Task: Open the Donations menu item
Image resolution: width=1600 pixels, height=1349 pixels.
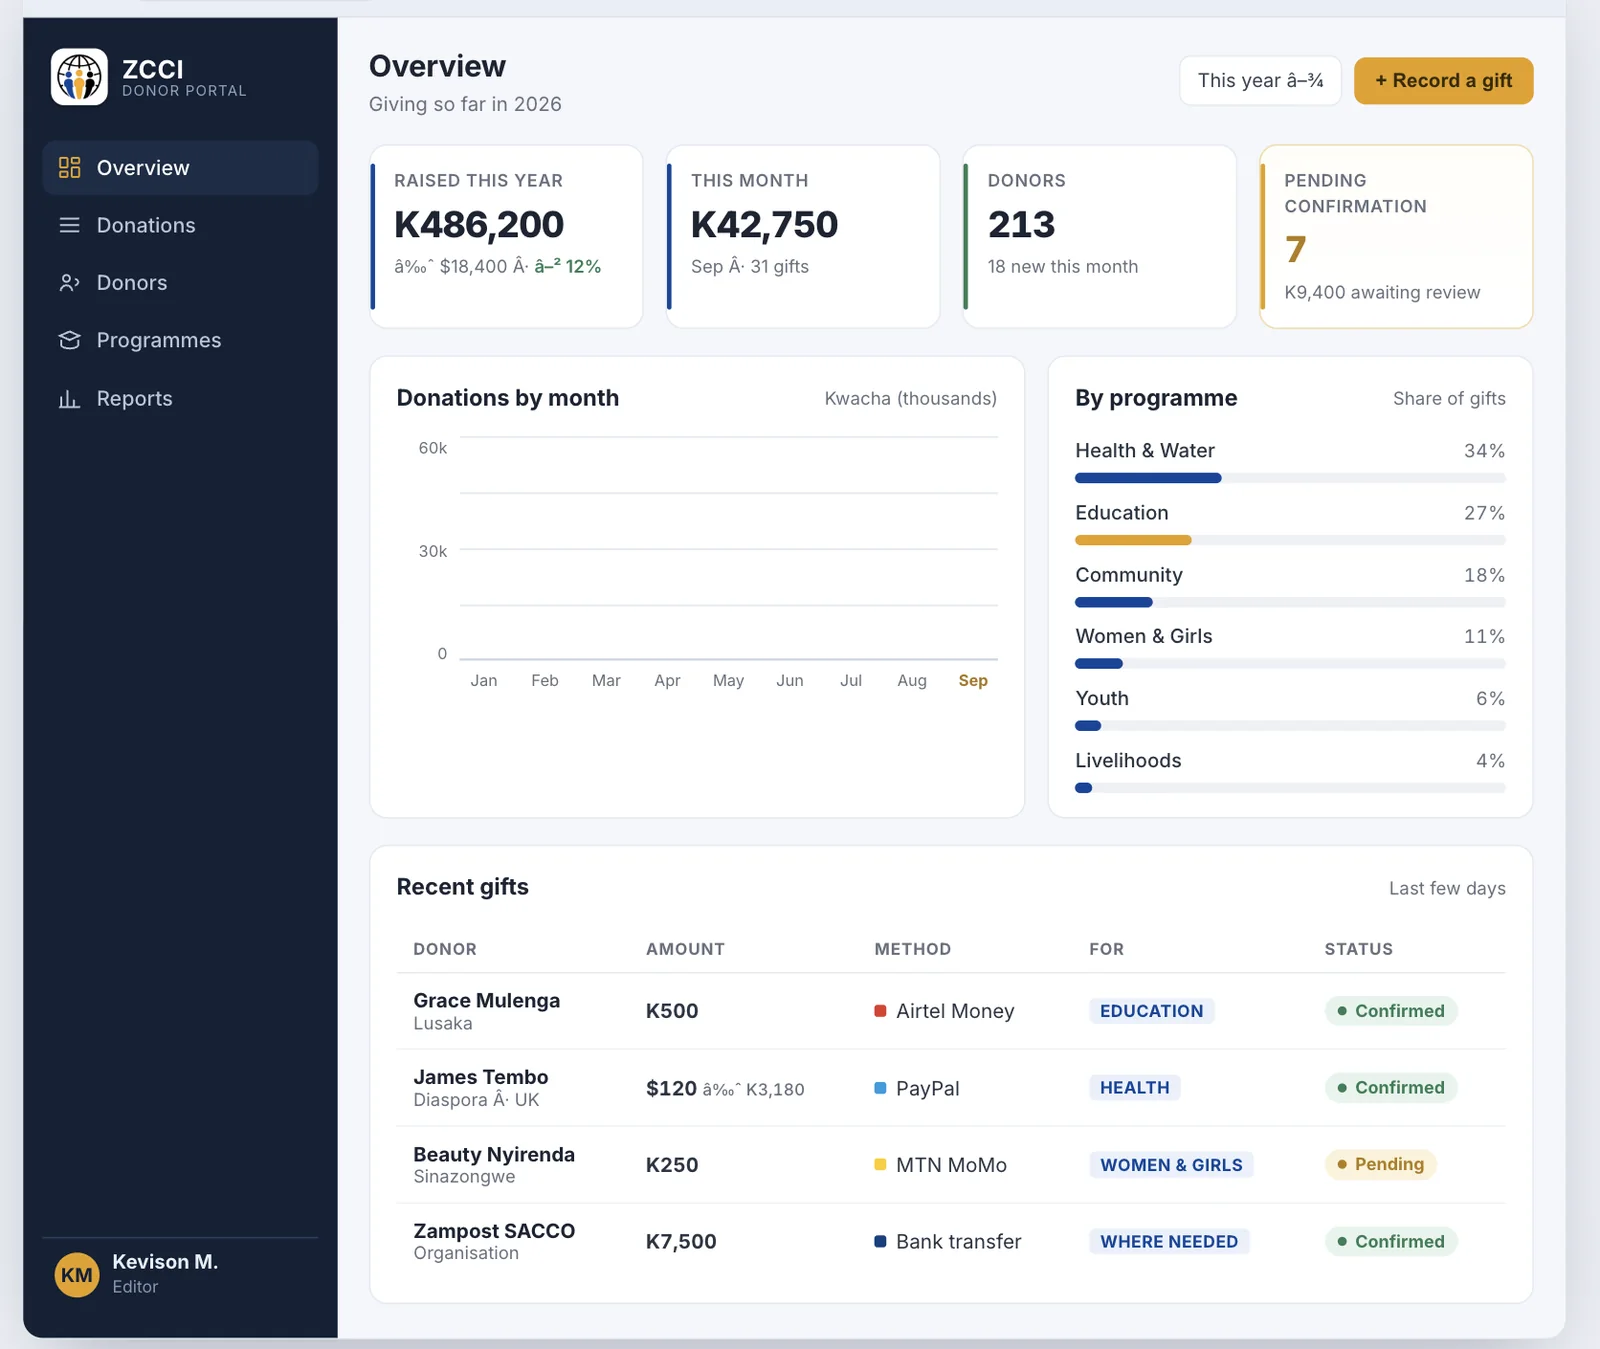Action: coord(180,225)
